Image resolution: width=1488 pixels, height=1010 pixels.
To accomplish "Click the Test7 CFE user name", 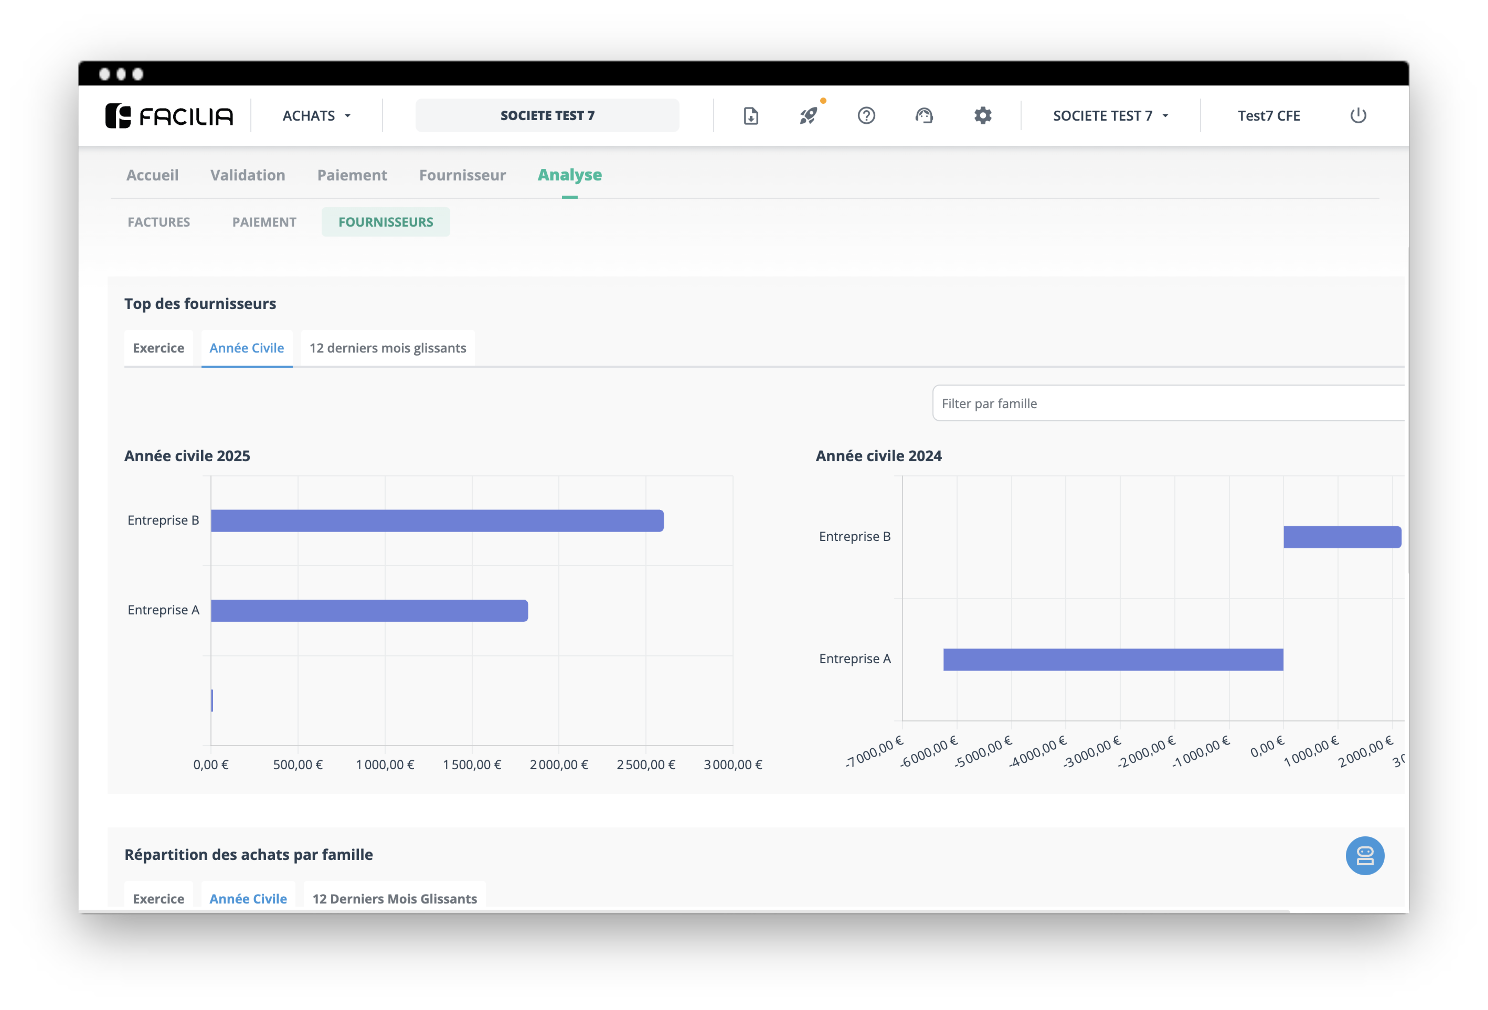I will tap(1268, 116).
